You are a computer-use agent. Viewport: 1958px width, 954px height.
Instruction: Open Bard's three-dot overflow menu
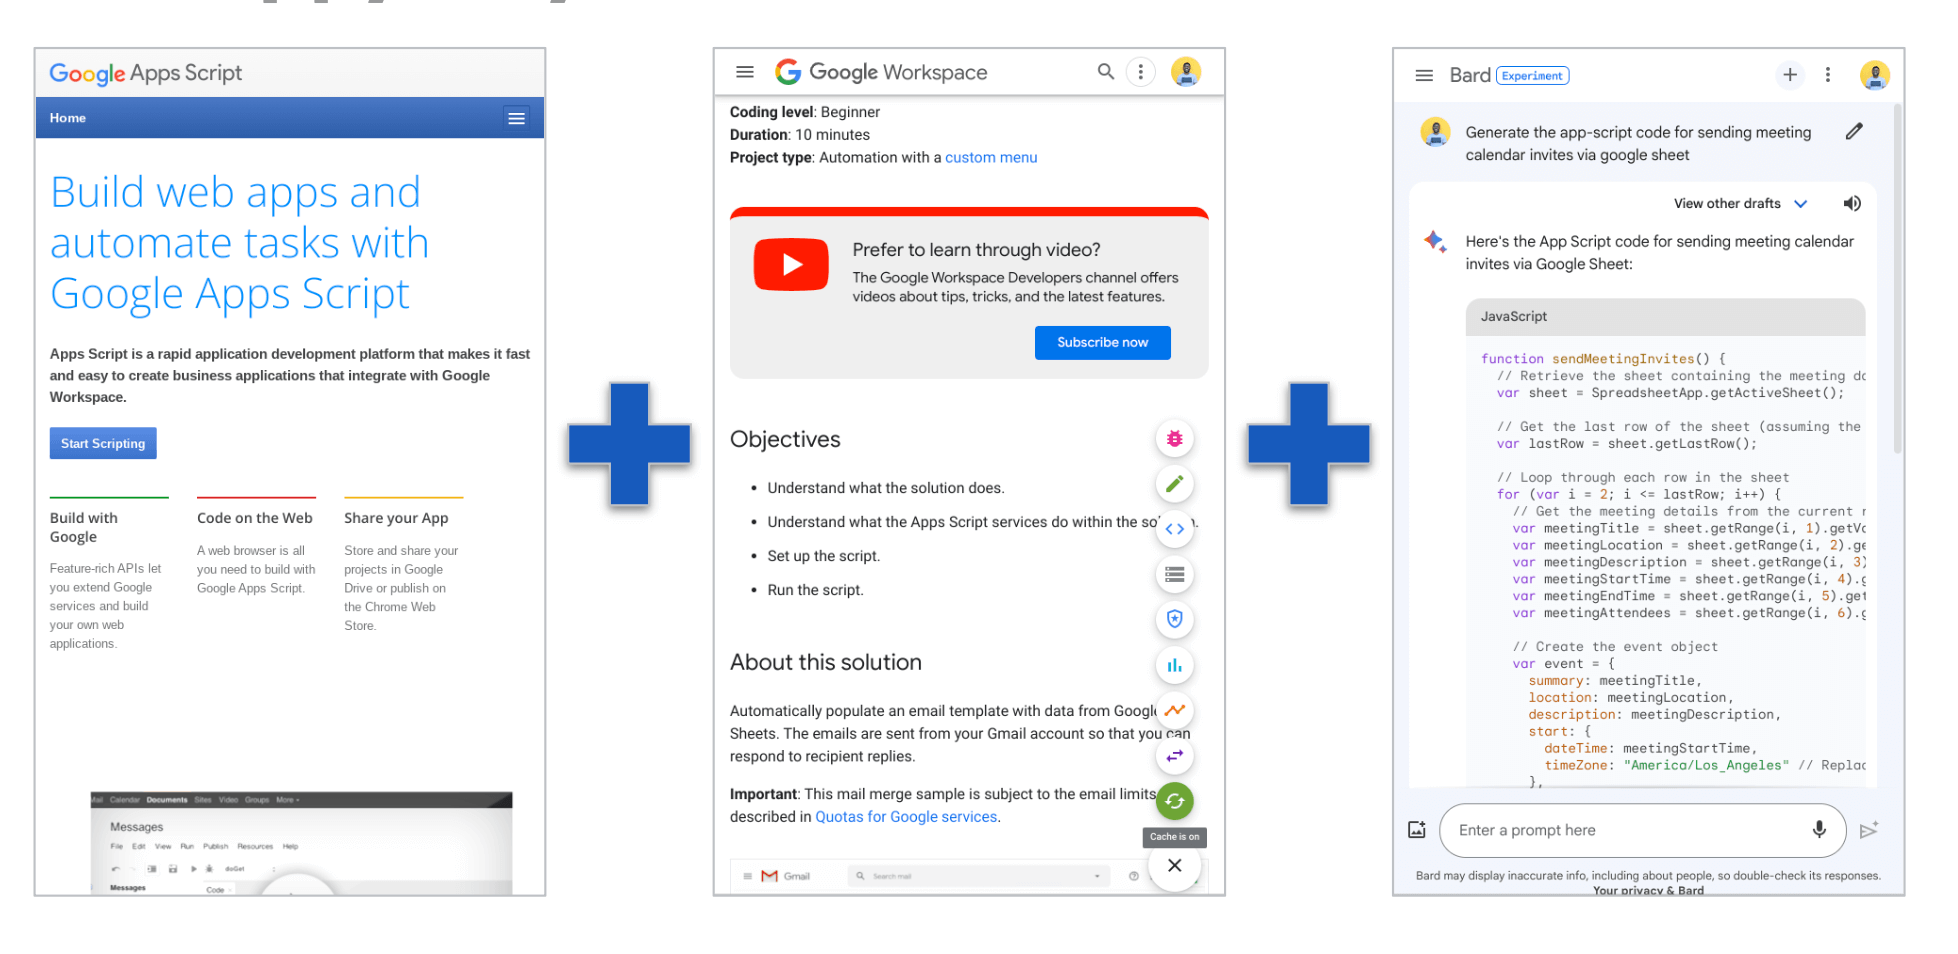(x=1828, y=74)
